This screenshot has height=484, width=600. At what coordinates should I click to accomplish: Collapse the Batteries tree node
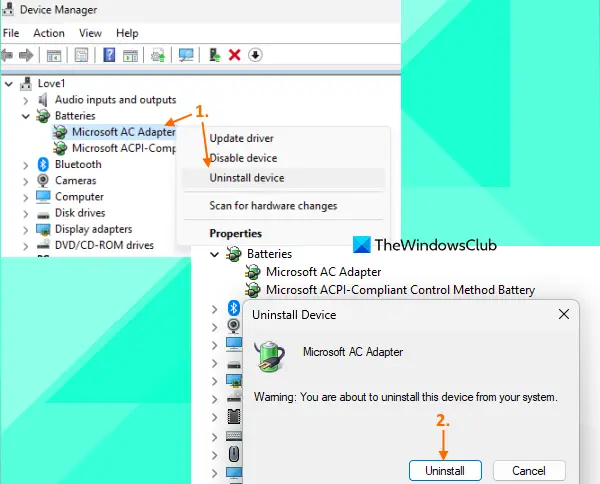pyautogui.click(x=26, y=116)
